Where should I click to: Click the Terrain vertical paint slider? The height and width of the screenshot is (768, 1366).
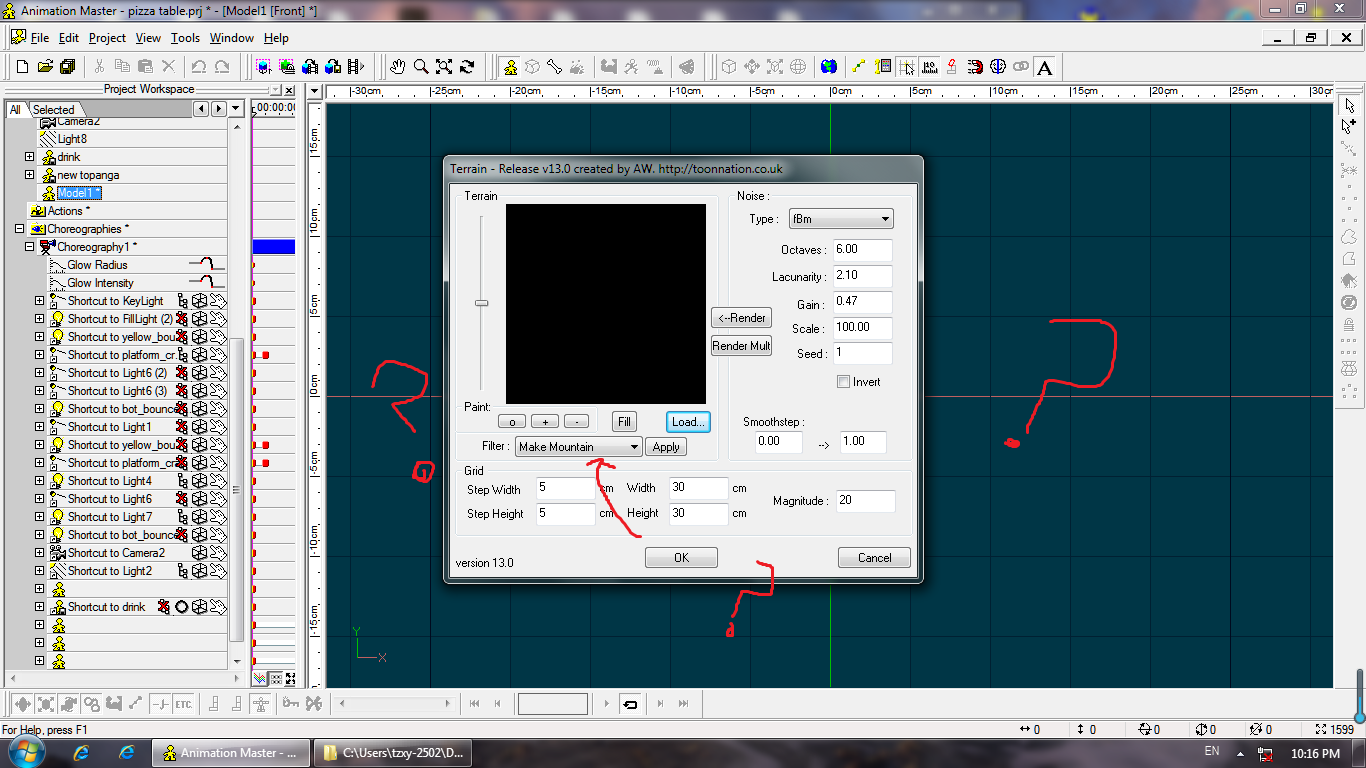pyautogui.click(x=481, y=303)
